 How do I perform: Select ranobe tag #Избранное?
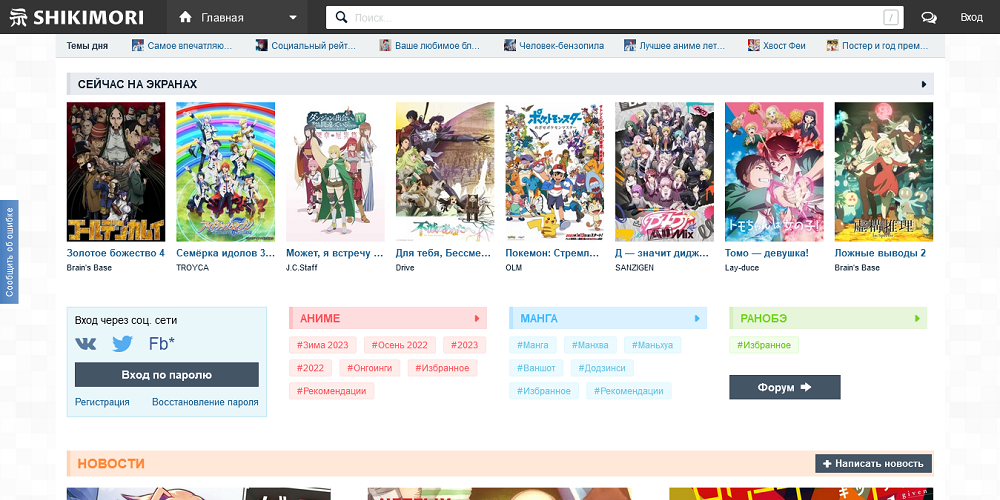click(x=764, y=345)
